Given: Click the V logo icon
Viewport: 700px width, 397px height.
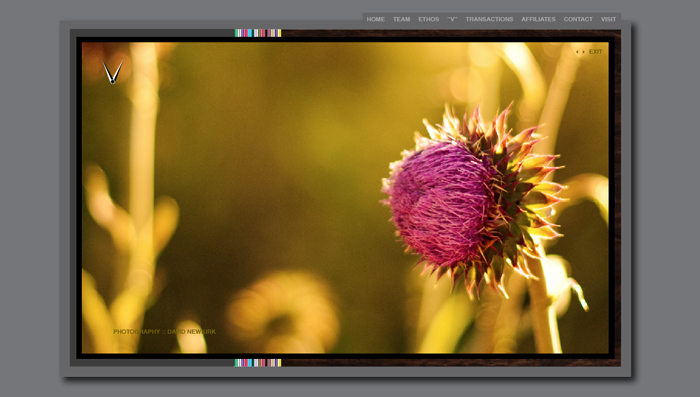Looking at the screenshot, I should [x=112, y=71].
